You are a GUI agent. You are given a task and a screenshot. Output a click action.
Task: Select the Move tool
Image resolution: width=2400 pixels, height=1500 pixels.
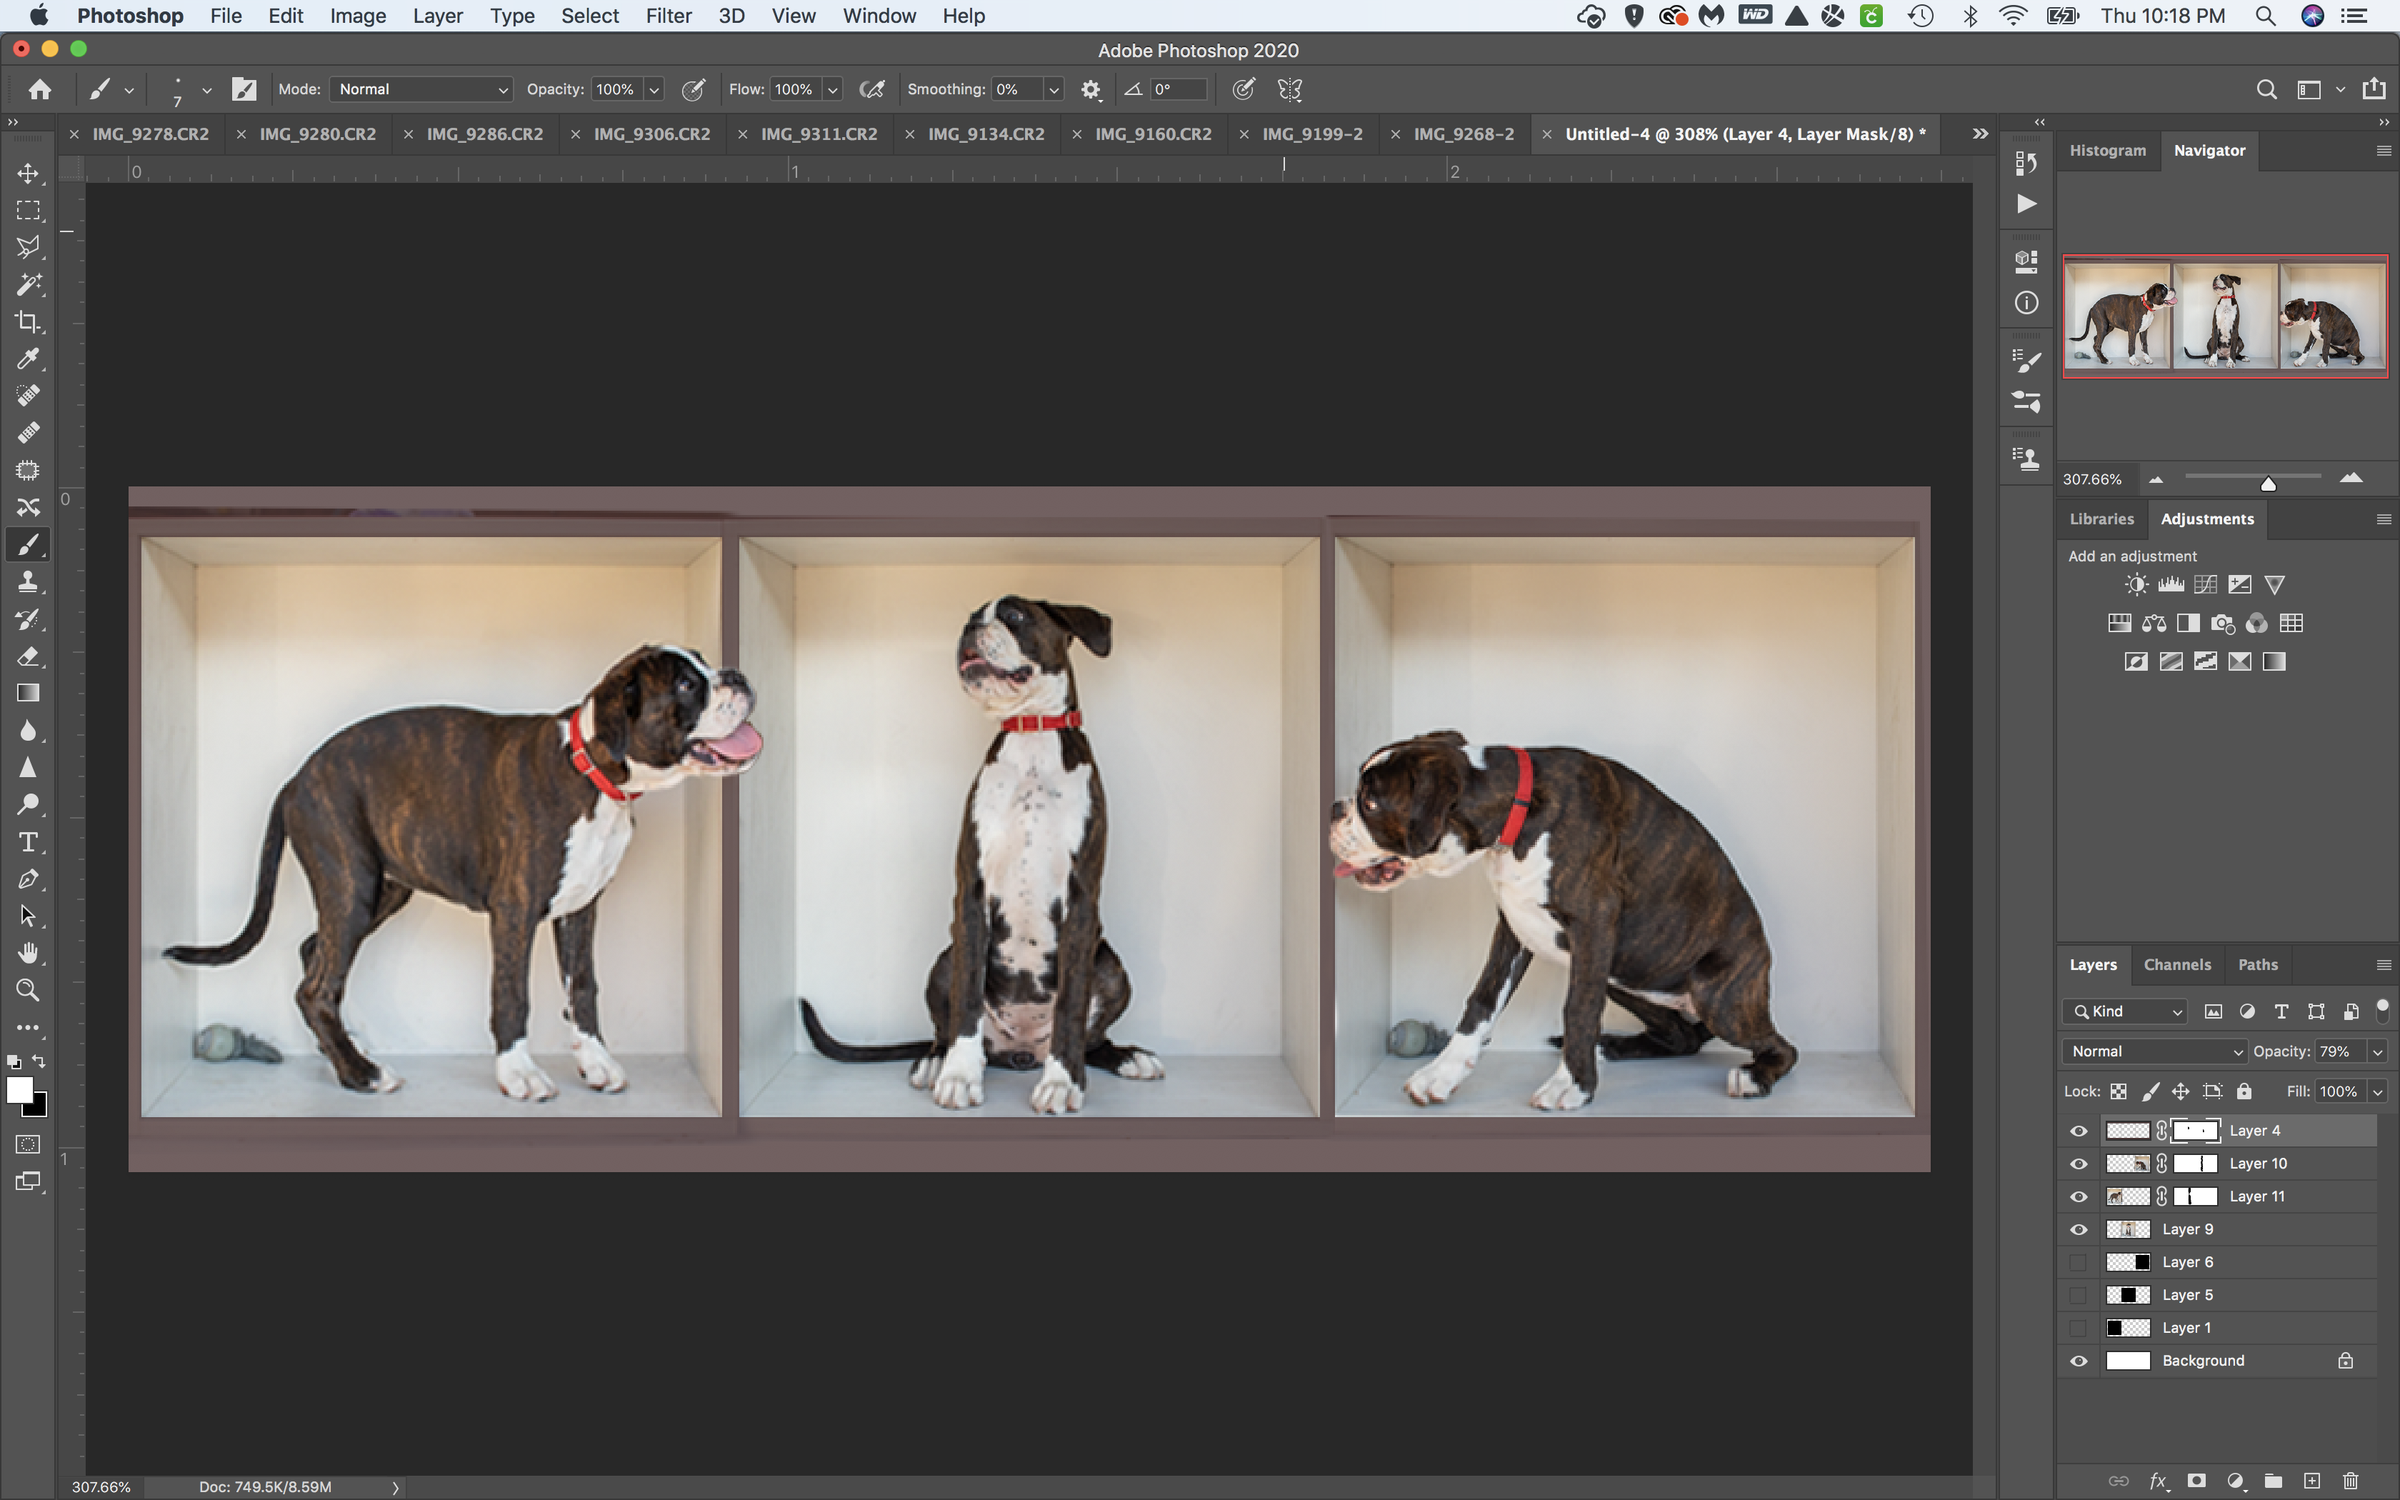coord(28,172)
